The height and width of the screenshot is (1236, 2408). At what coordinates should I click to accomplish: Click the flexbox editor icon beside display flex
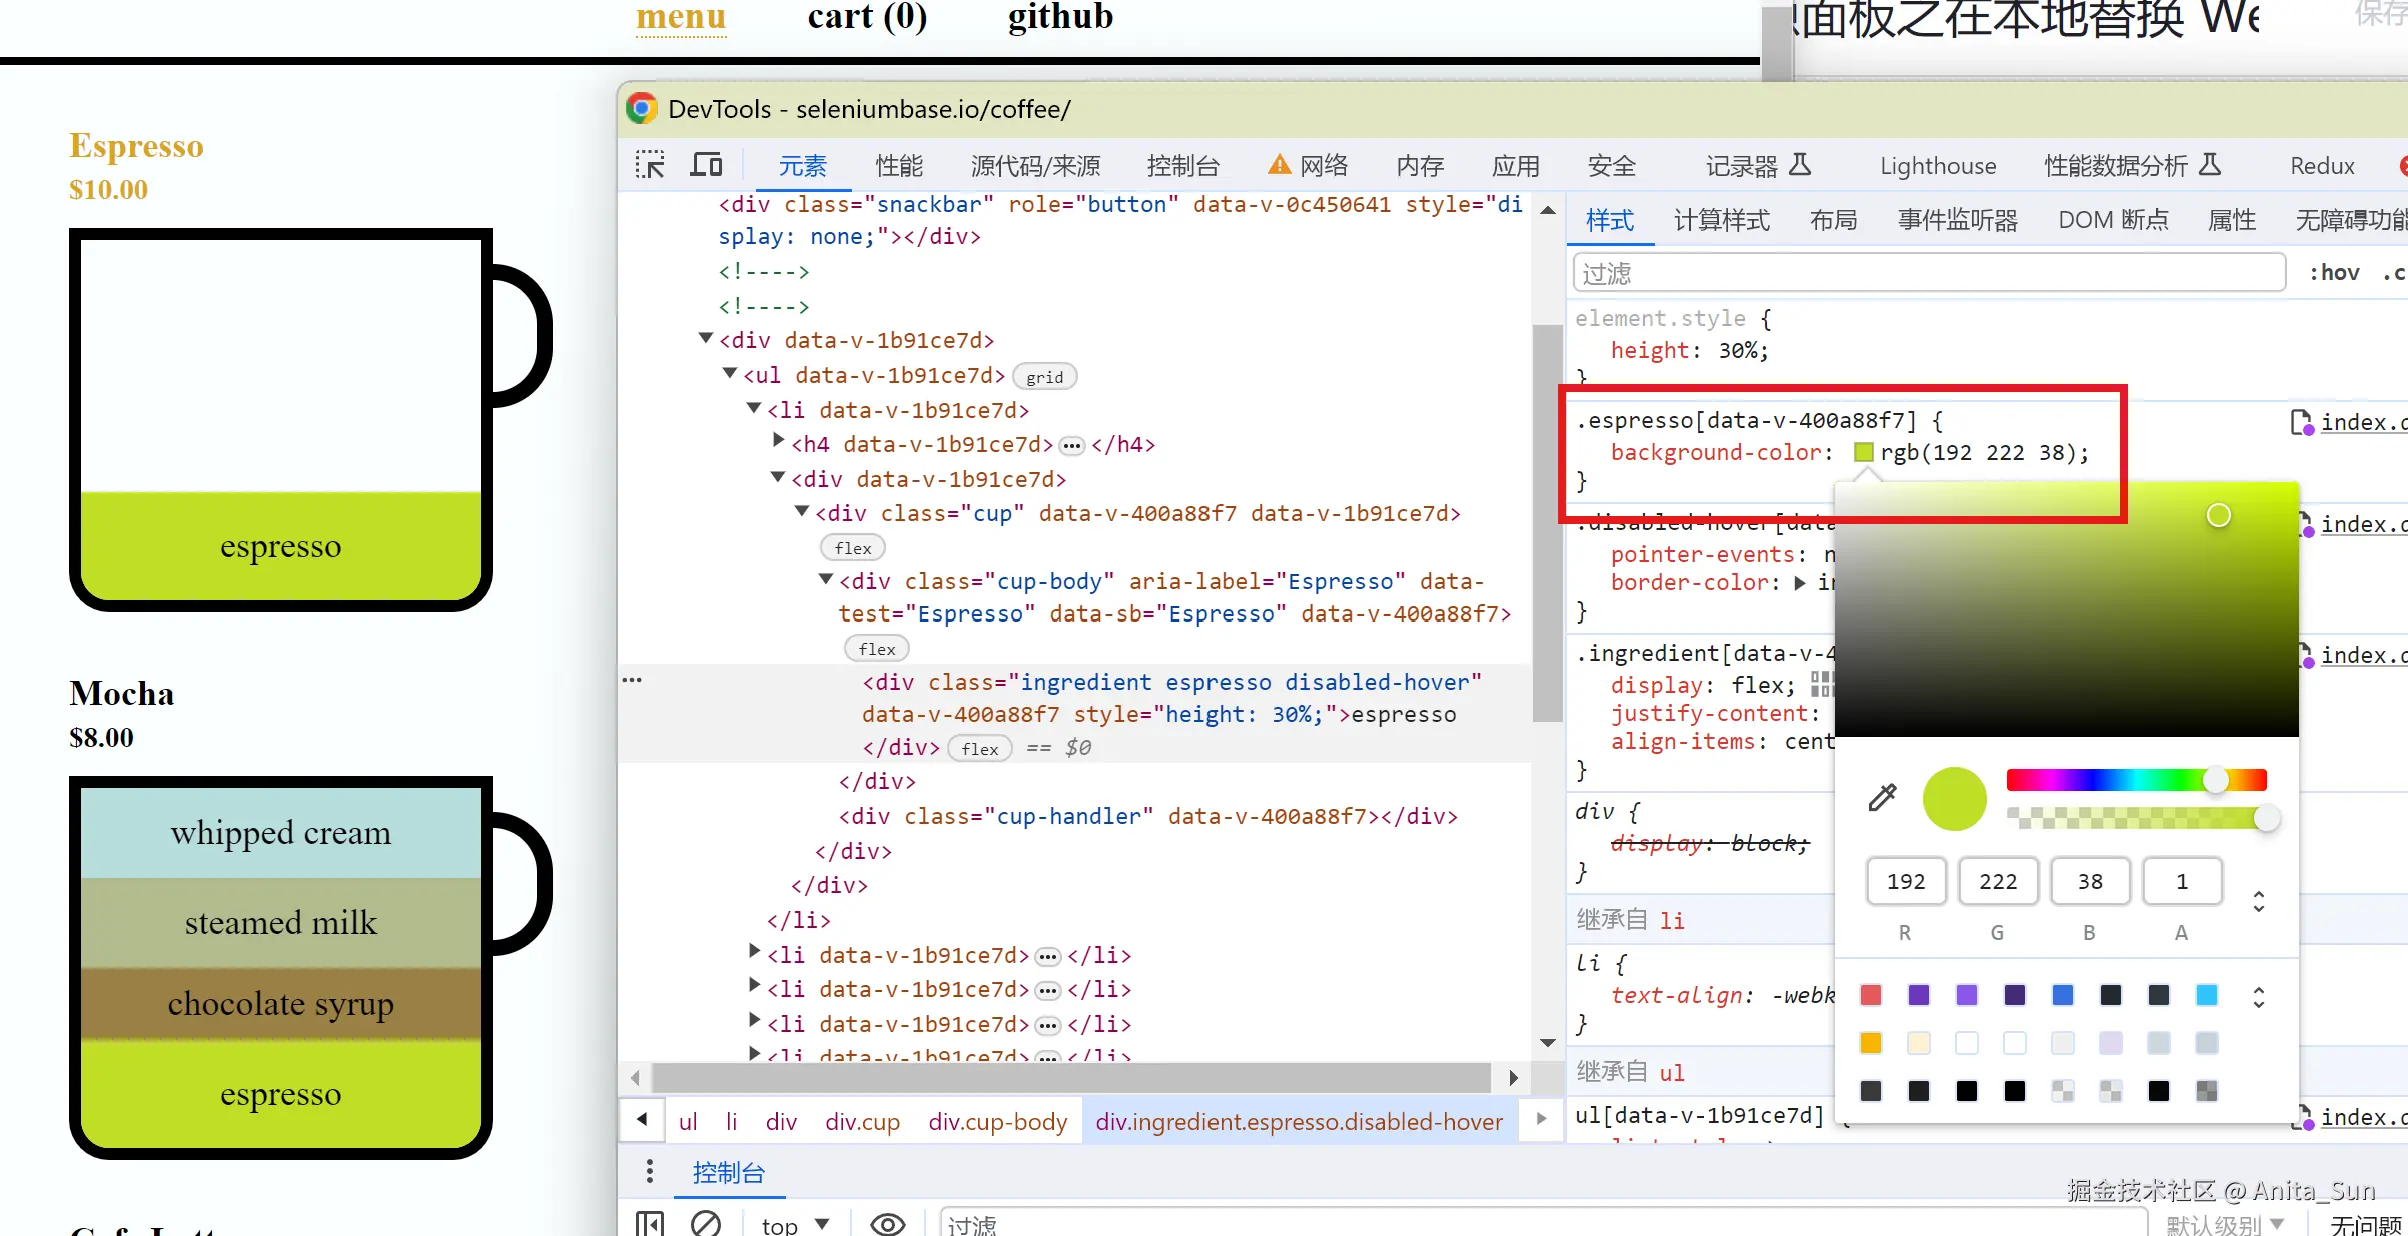click(1821, 685)
